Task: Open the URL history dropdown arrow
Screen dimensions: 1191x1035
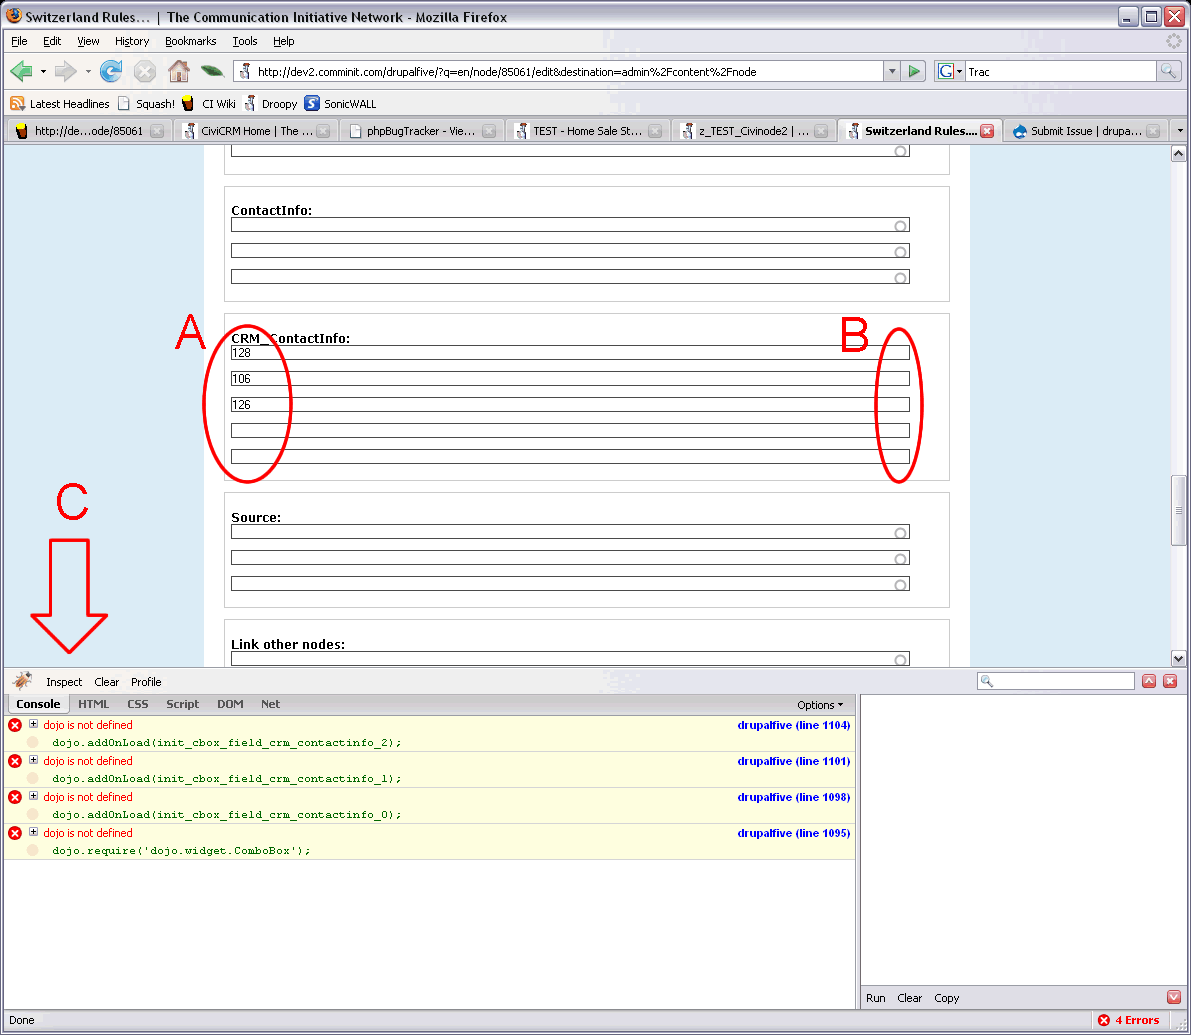Action: click(892, 71)
